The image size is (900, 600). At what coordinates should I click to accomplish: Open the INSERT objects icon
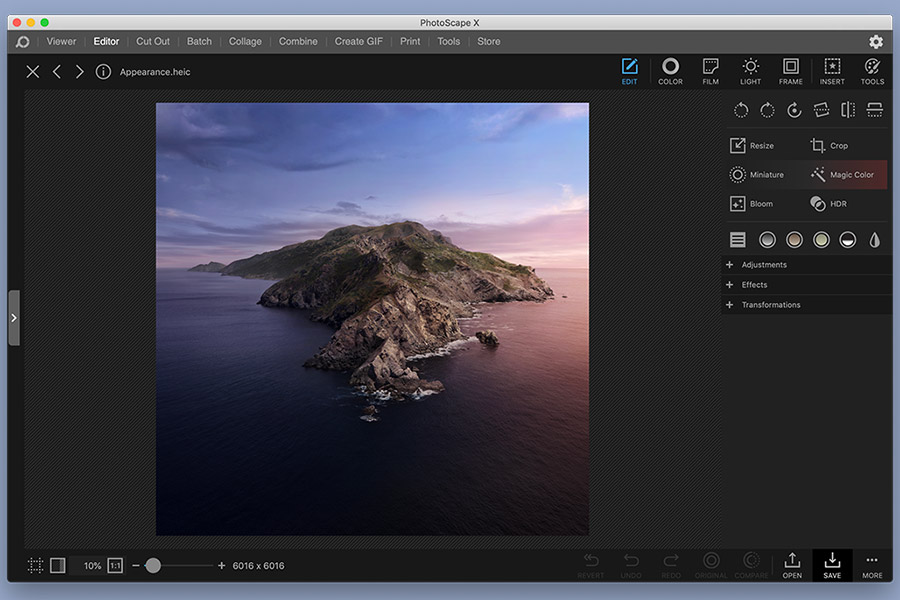click(x=832, y=71)
